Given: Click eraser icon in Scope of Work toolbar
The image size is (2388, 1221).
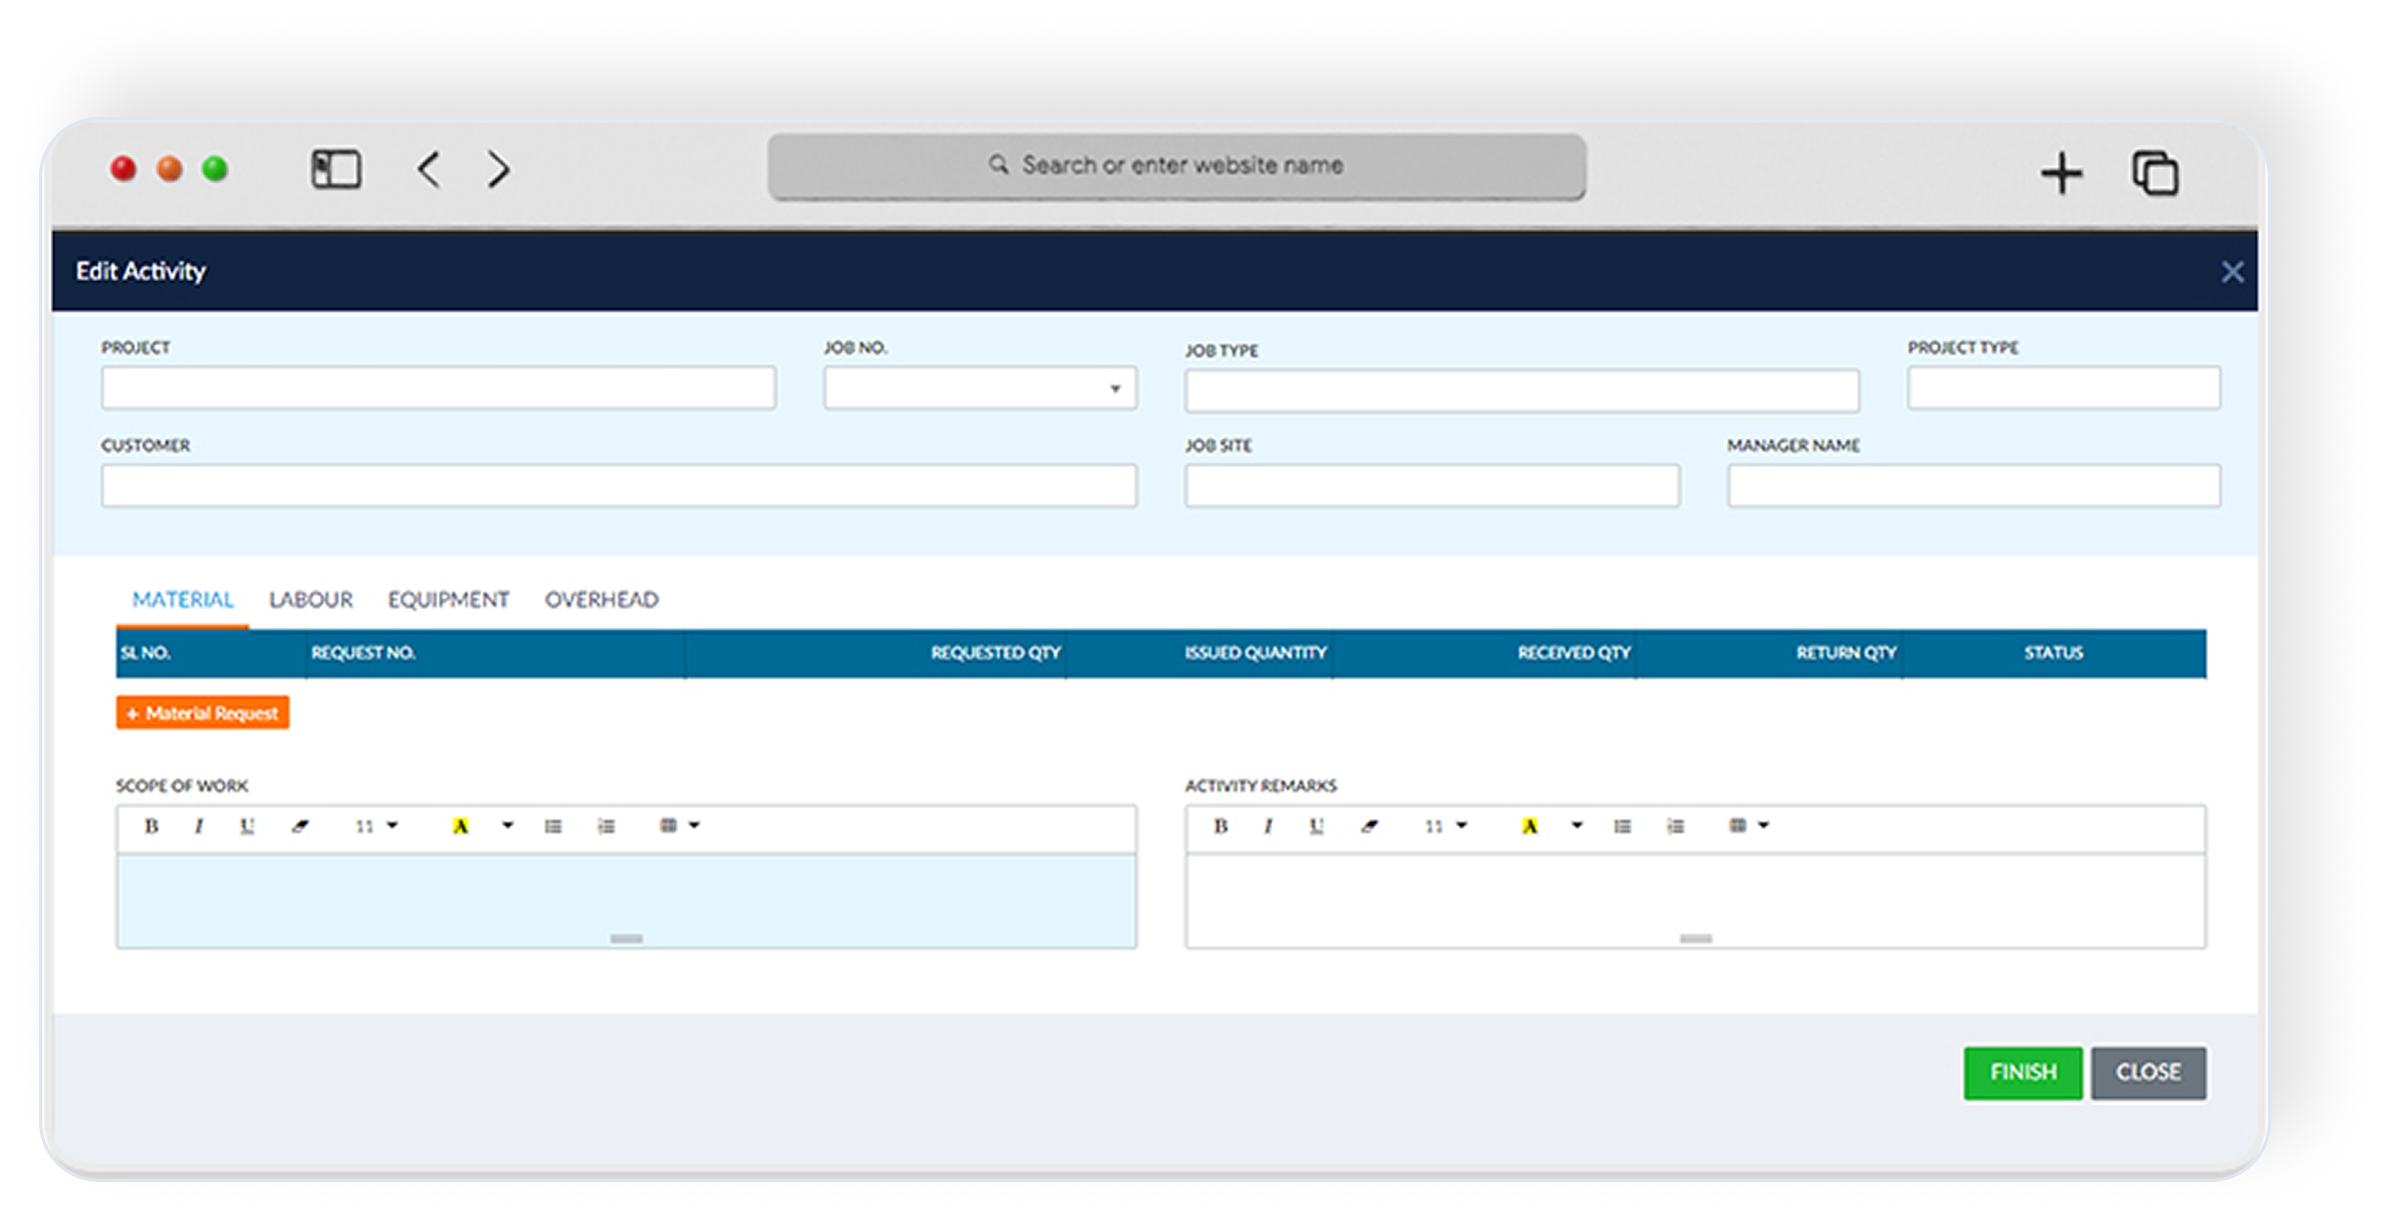Looking at the screenshot, I should [300, 826].
